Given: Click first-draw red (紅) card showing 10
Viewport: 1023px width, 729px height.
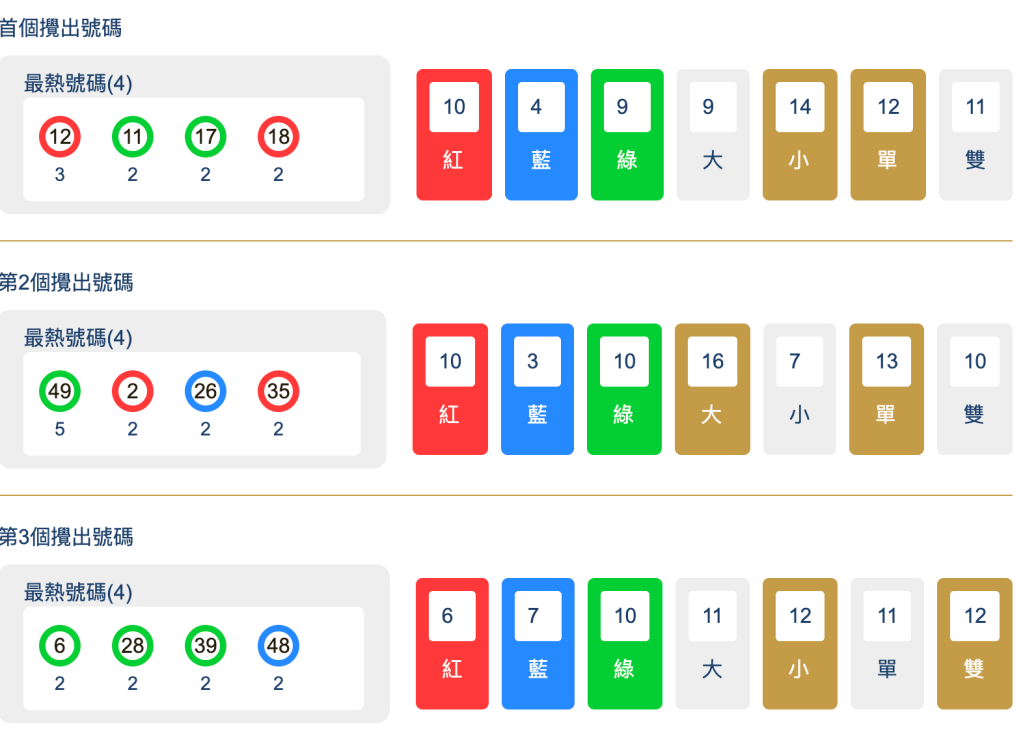Looking at the screenshot, I should 454,134.
